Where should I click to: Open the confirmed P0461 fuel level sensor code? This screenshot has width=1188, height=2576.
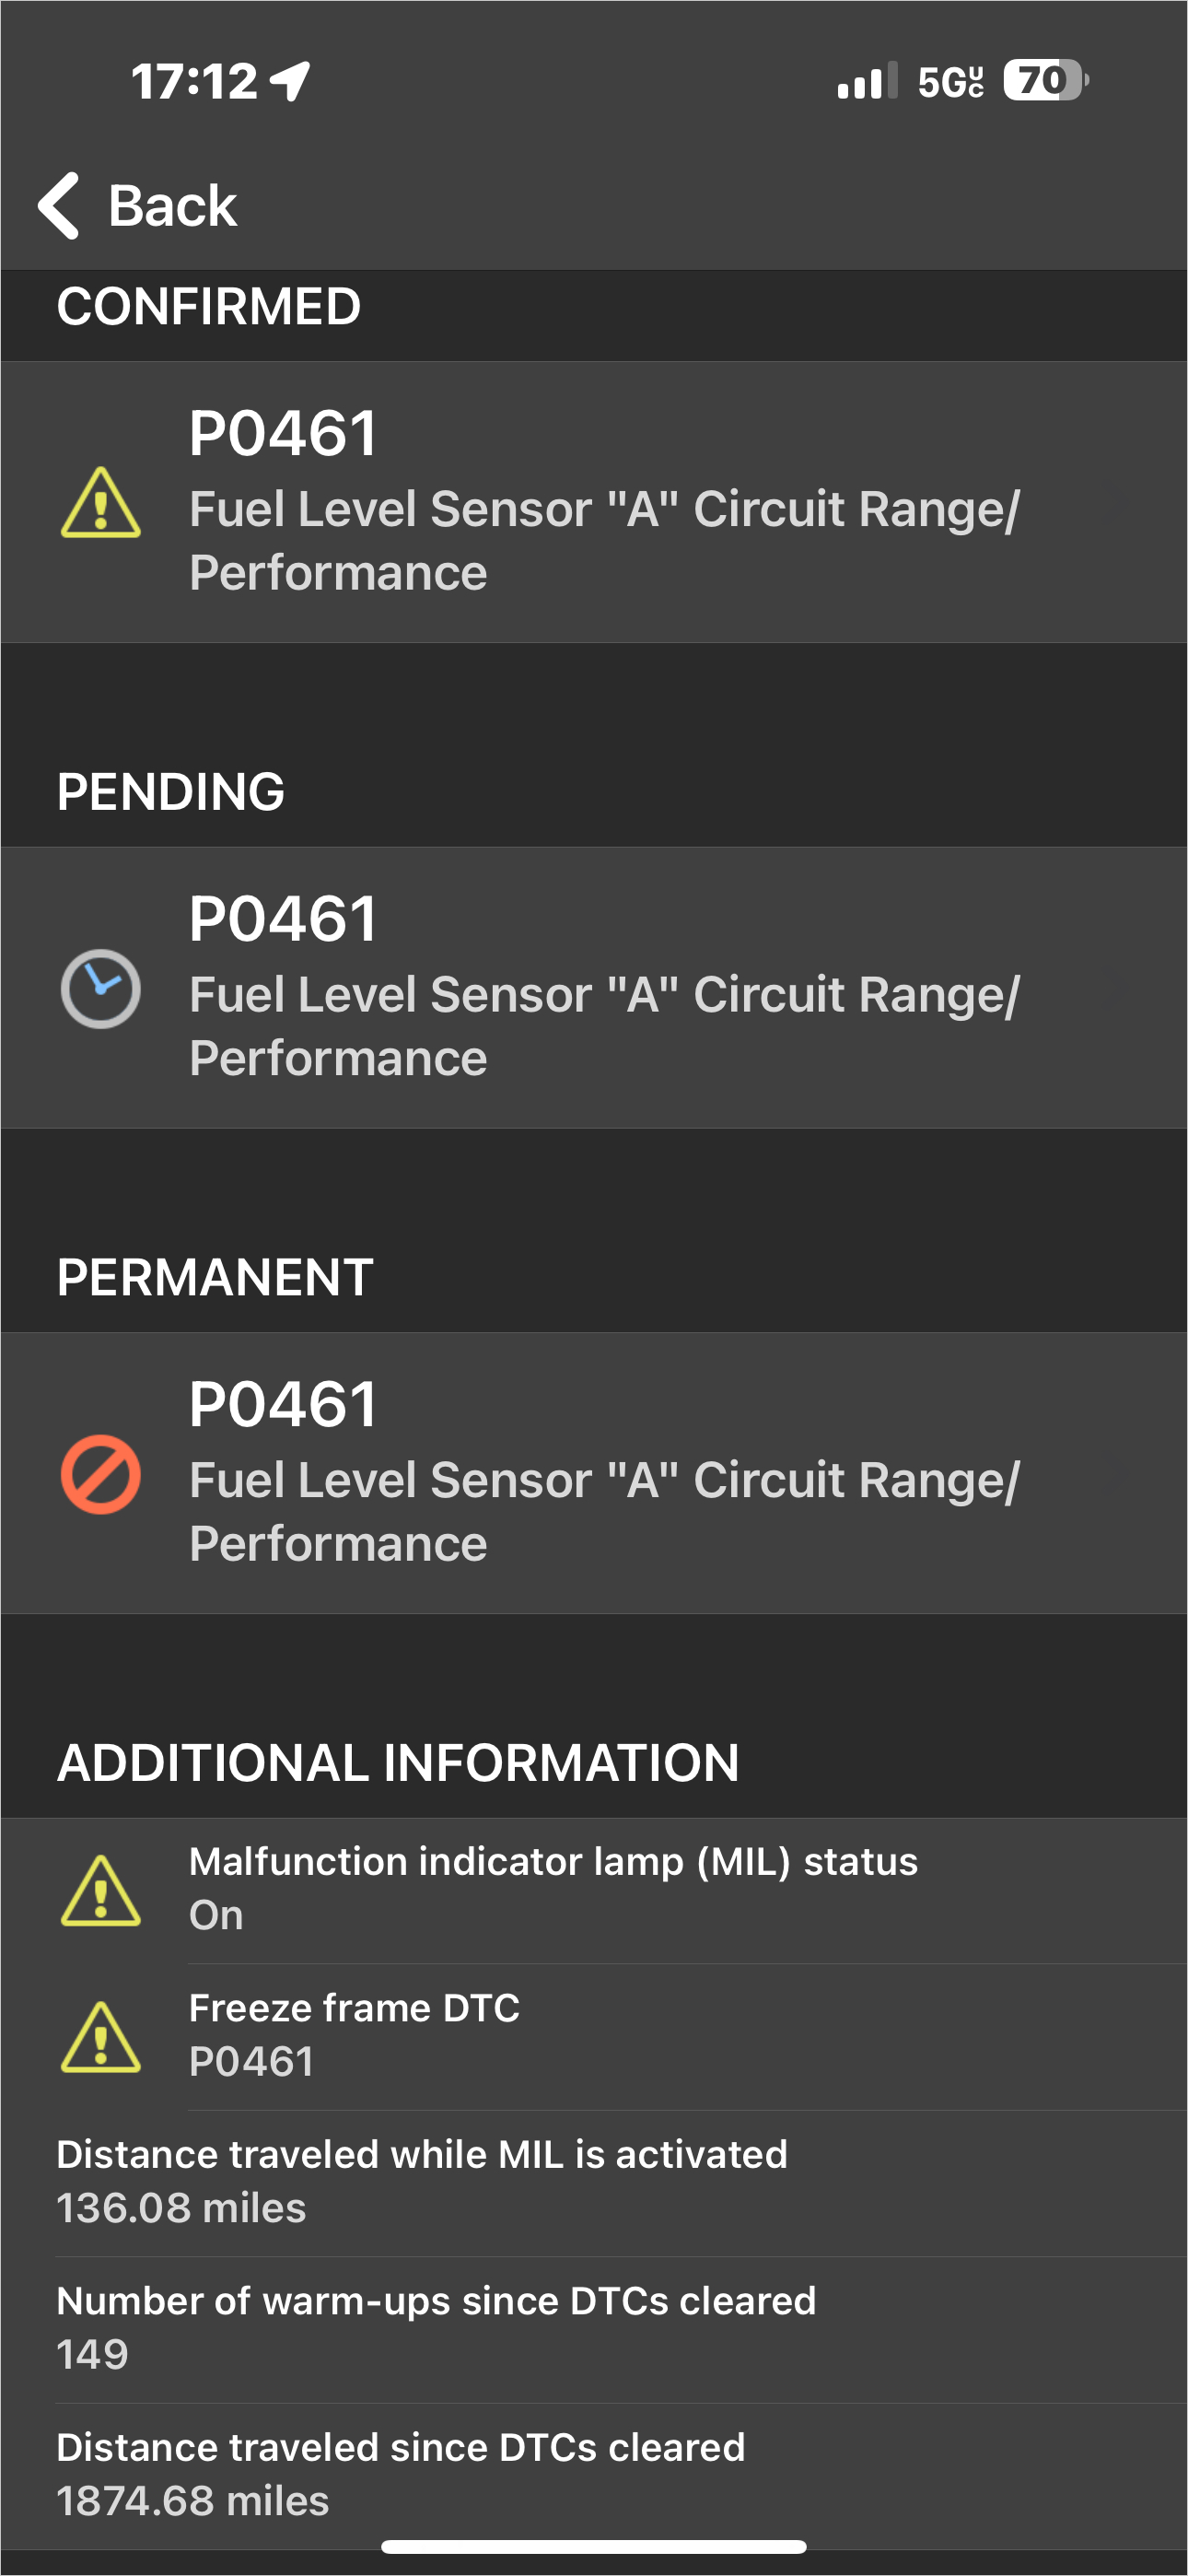(594, 502)
